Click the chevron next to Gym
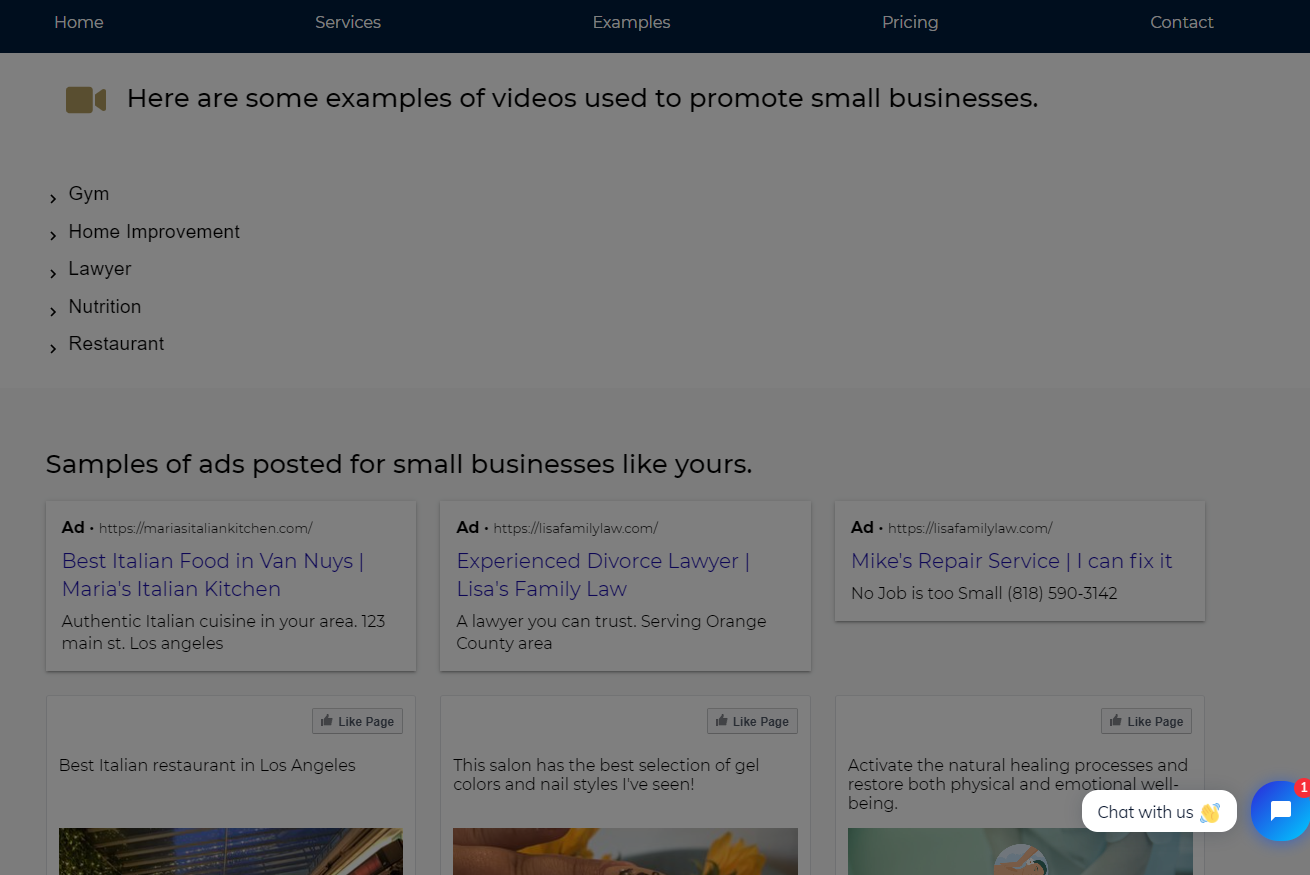Screen dimensions: 1310x875 [53, 199]
